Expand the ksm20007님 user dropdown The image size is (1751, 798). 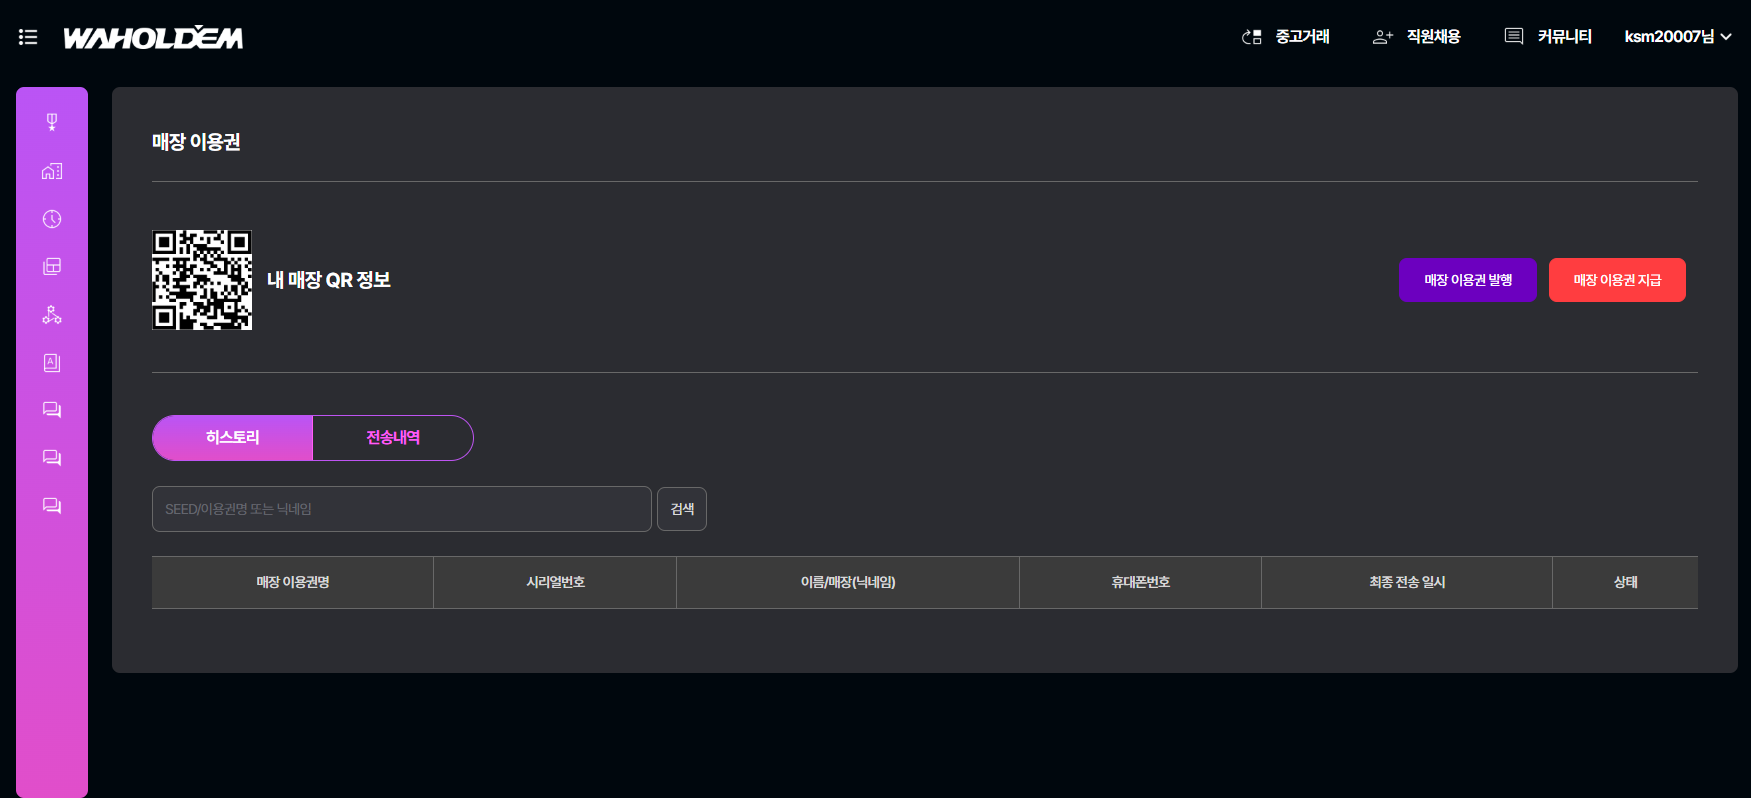click(x=1677, y=37)
